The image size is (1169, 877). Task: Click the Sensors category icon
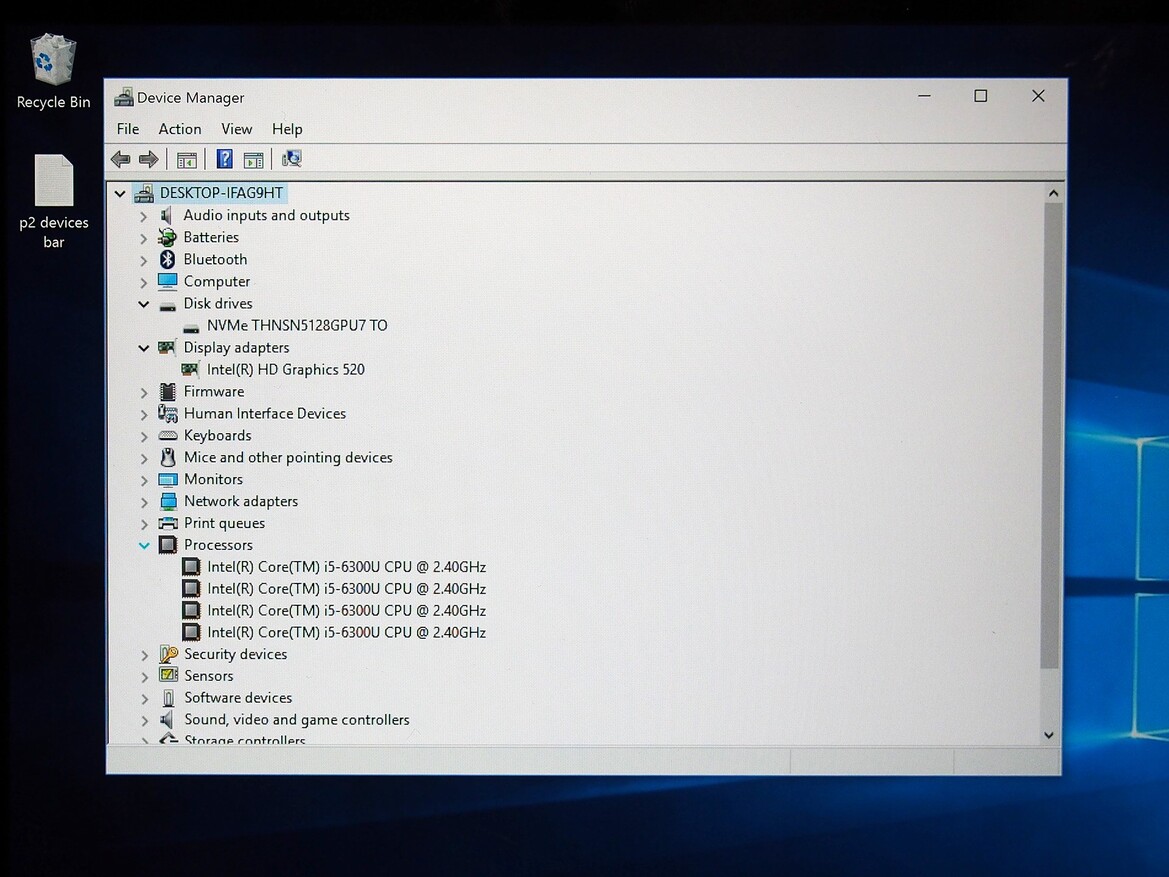[168, 676]
